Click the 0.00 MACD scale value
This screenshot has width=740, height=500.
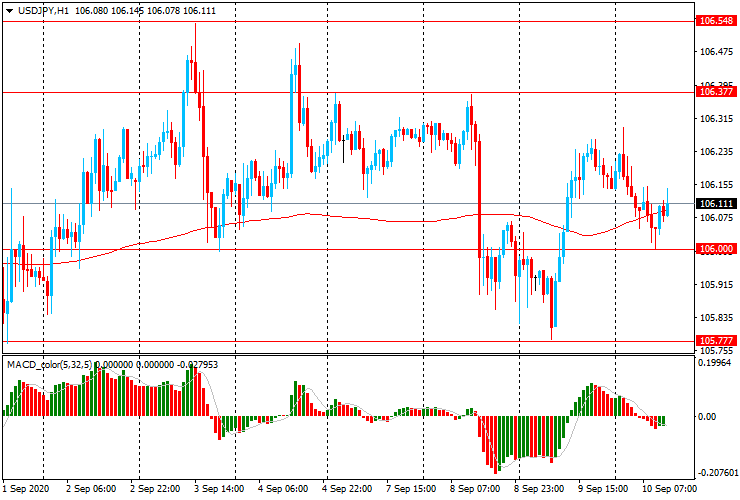[707, 417]
